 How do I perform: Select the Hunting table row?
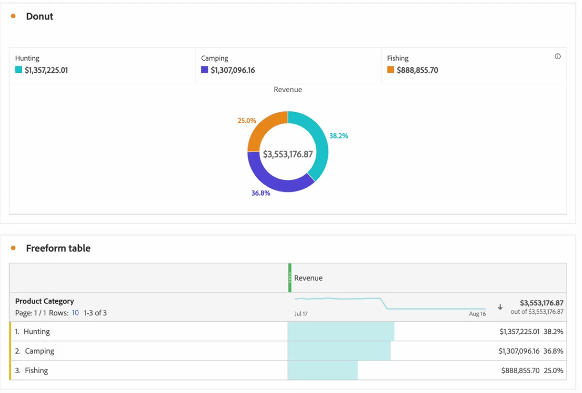point(288,331)
